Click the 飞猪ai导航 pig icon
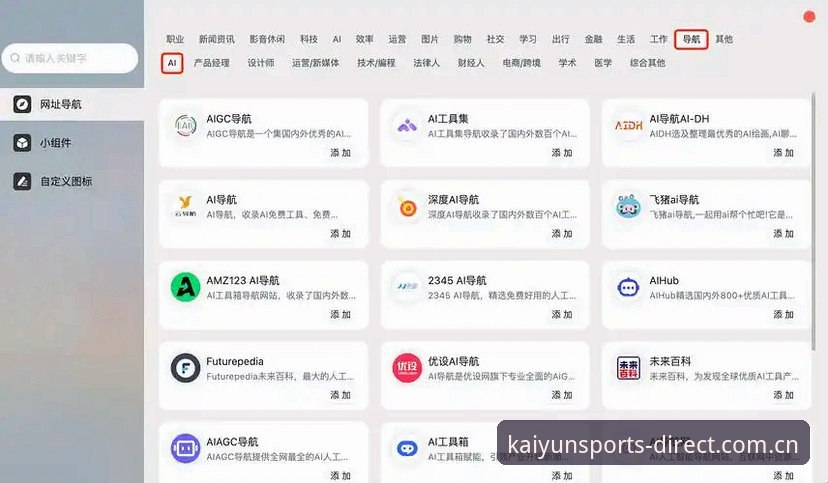The image size is (828, 483). (x=628, y=206)
